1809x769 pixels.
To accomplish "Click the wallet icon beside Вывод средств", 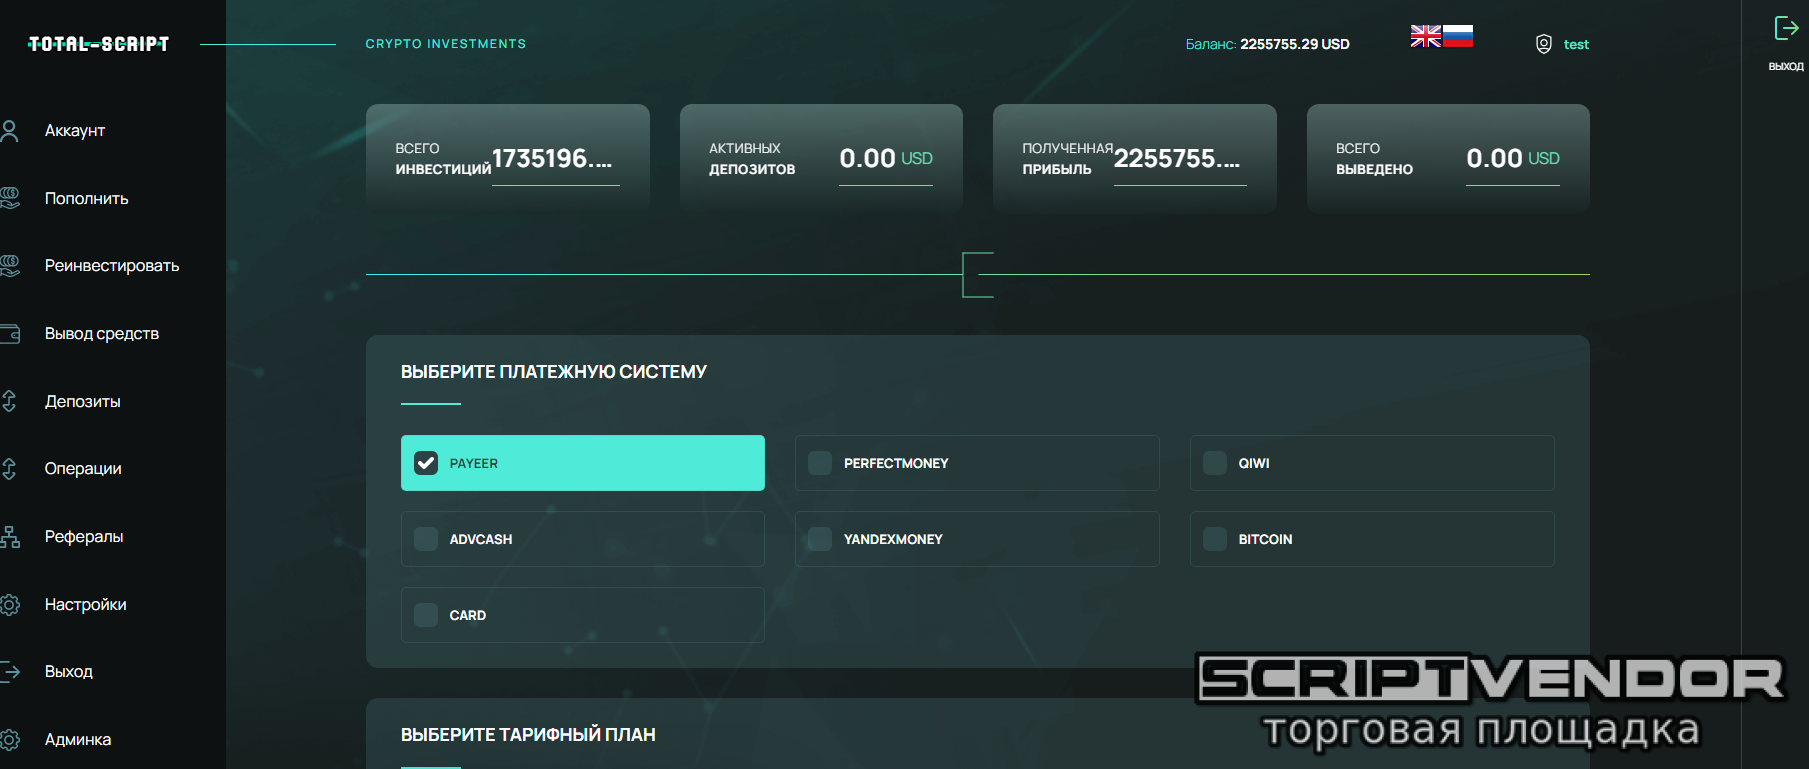I will pos(10,334).
